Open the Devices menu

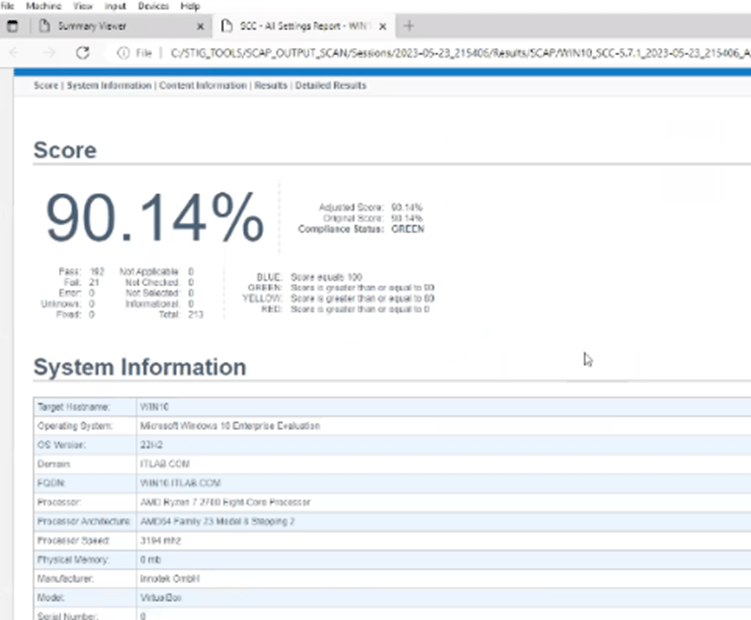point(153,6)
